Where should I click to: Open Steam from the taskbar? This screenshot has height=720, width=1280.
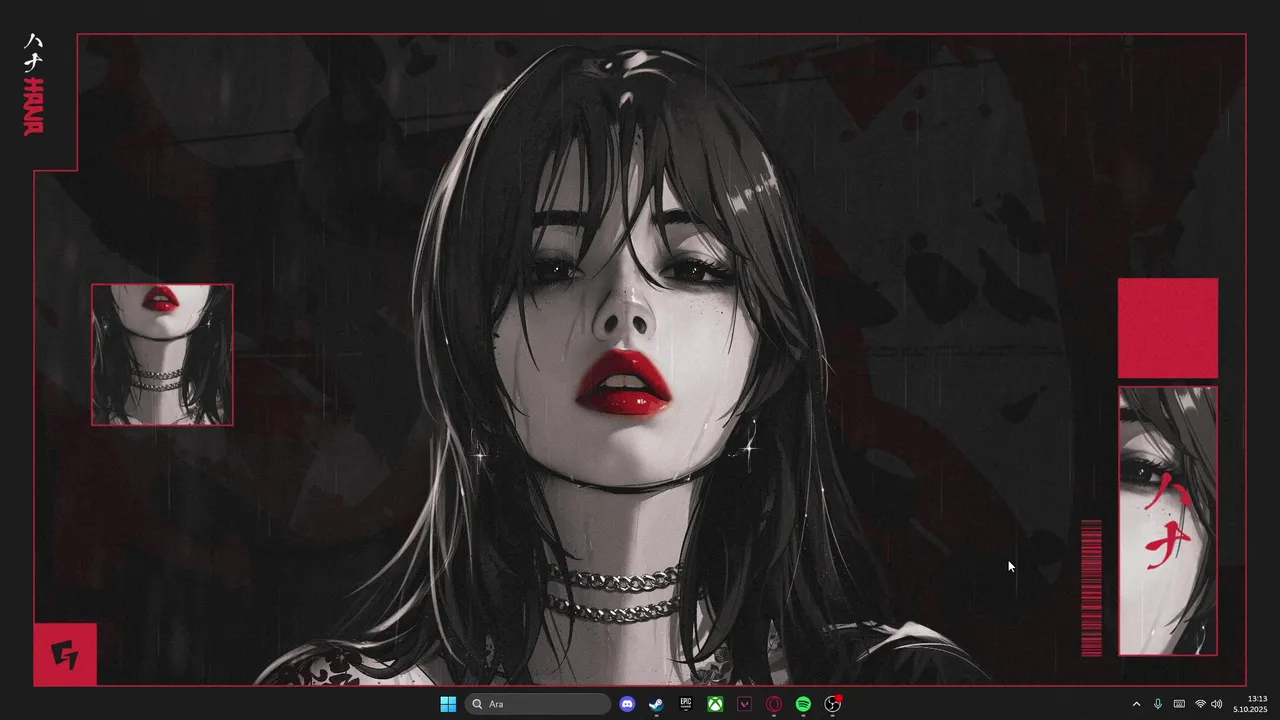[656, 704]
